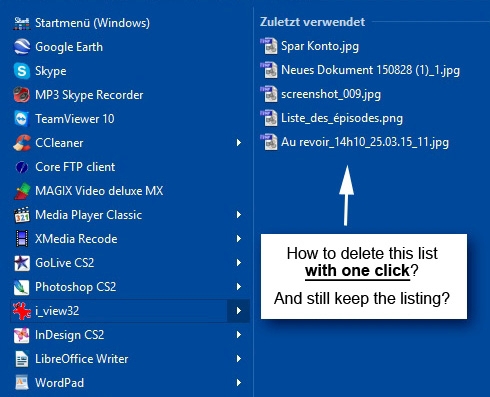Click the file icon beside Spar Konto.jpg
The height and width of the screenshot is (397, 490).
(269, 46)
